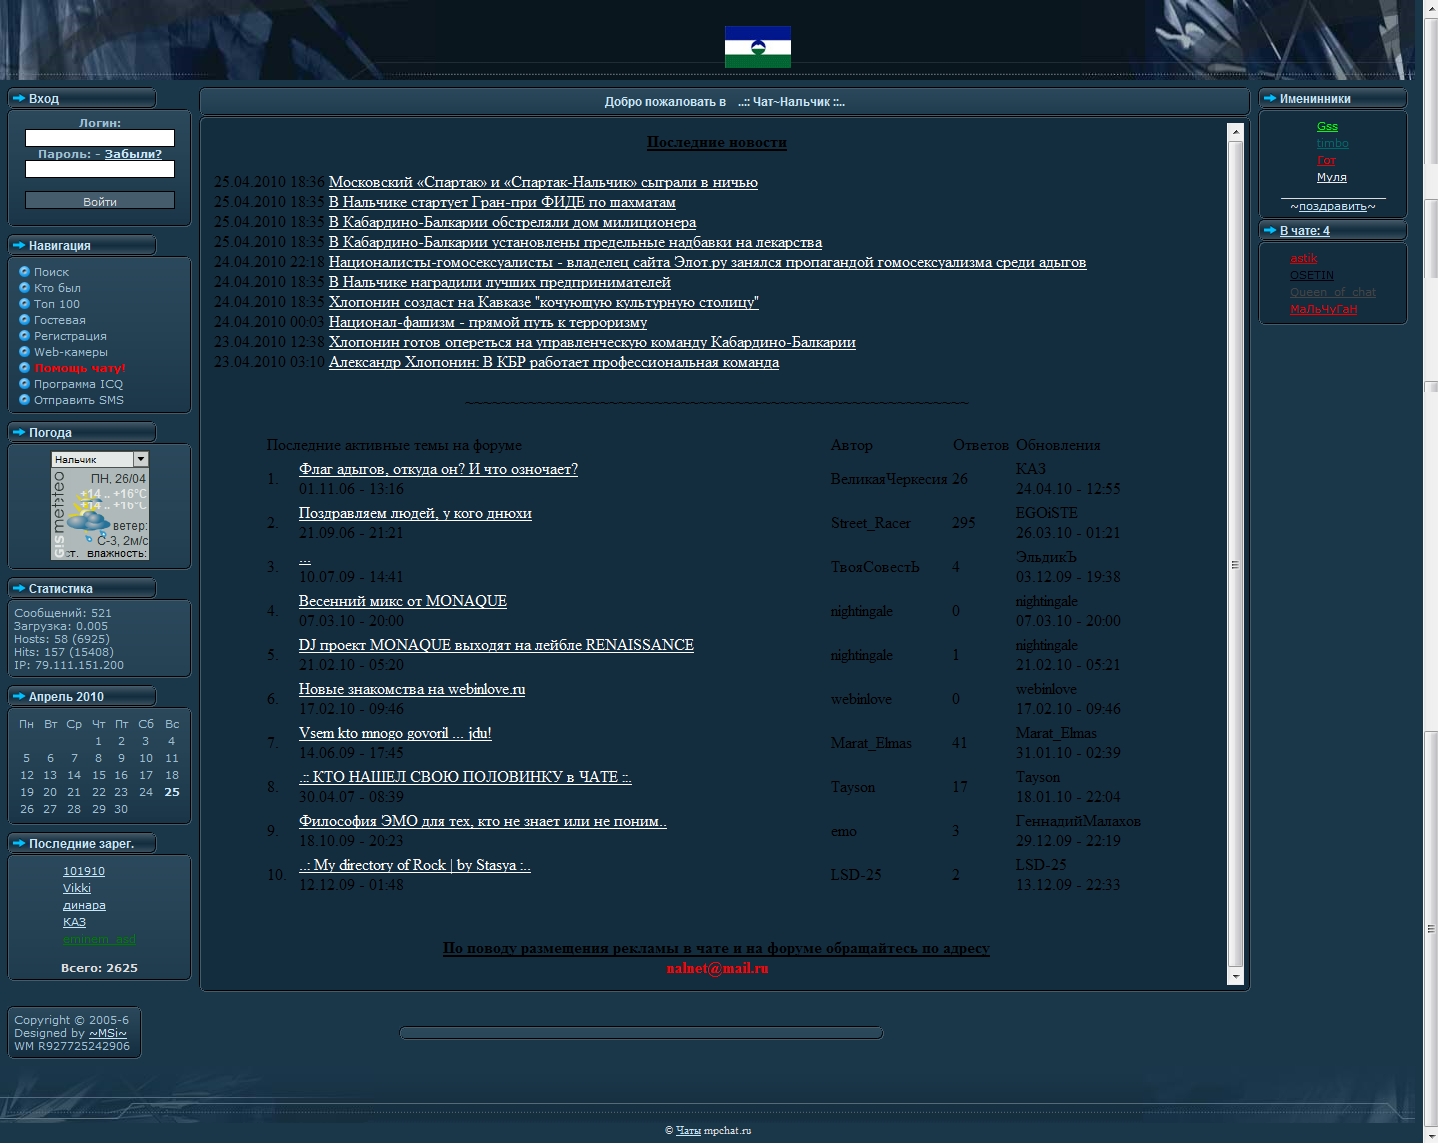Screen dimensions: 1438x1144
Task: Open the Нальчик city dropdown
Action: pyautogui.click(x=140, y=459)
